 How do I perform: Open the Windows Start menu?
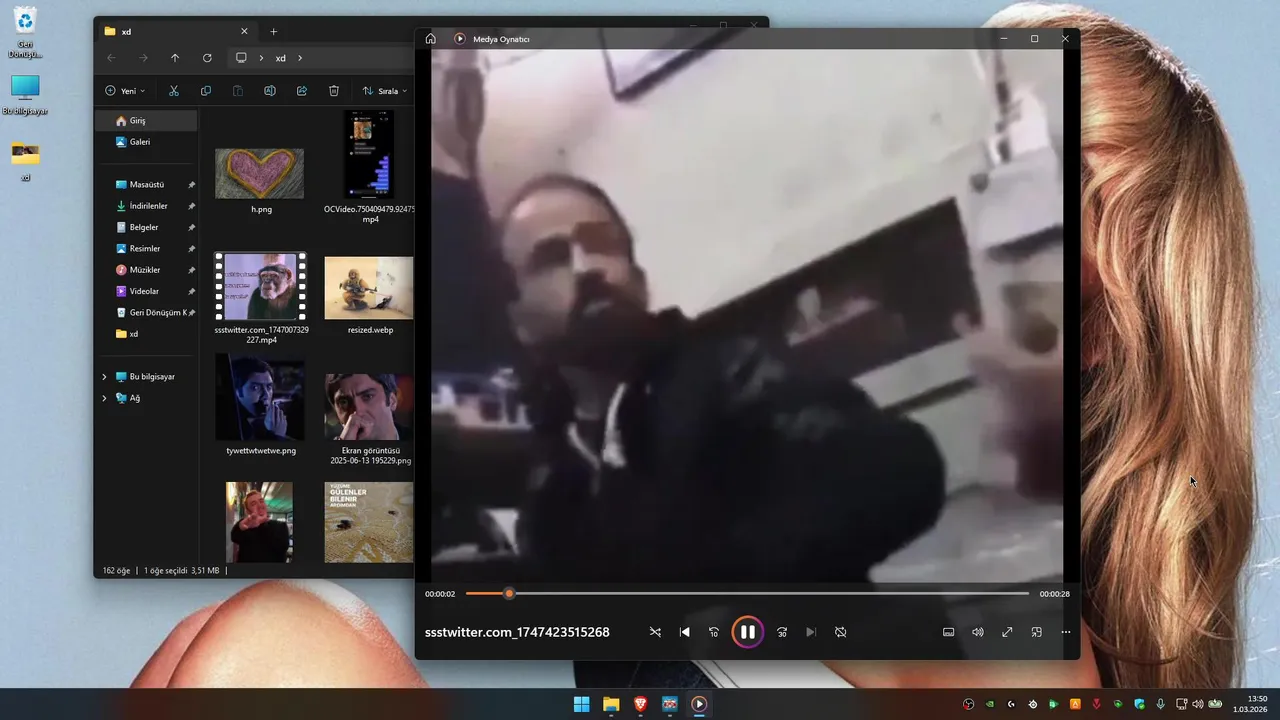tap(581, 704)
